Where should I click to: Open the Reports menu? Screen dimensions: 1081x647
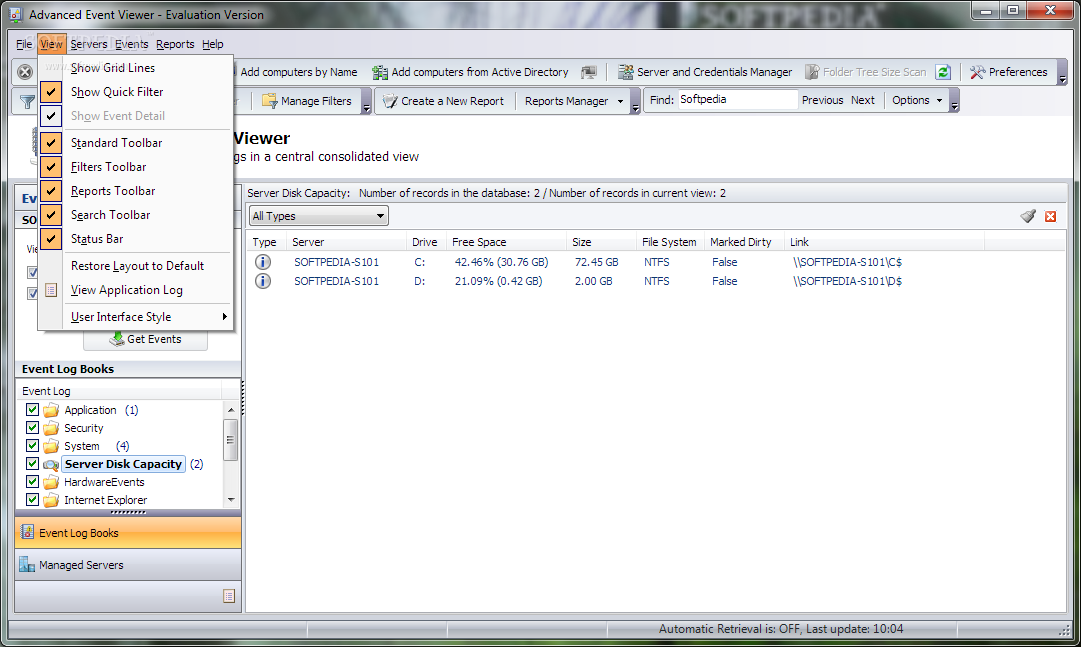(175, 44)
